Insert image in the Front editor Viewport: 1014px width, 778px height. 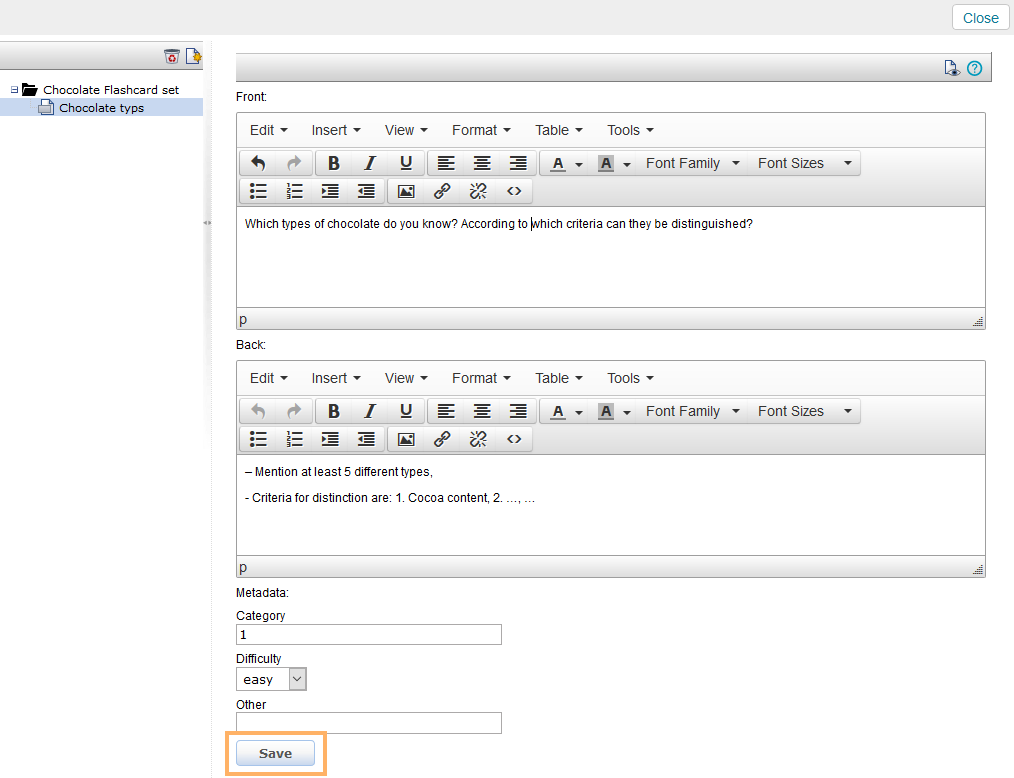pyautogui.click(x=406, y=191)
